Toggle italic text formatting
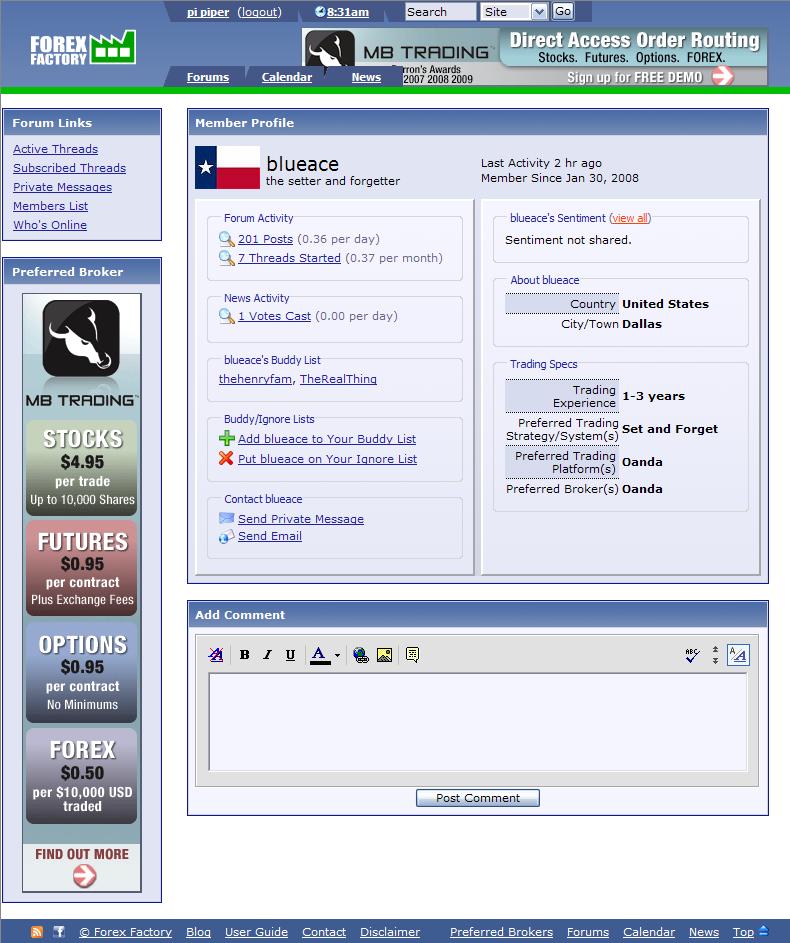 tap(268, 654)
